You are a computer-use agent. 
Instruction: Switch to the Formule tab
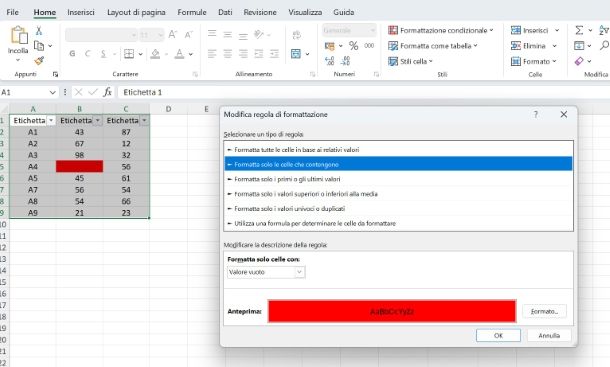click(192, 12)
